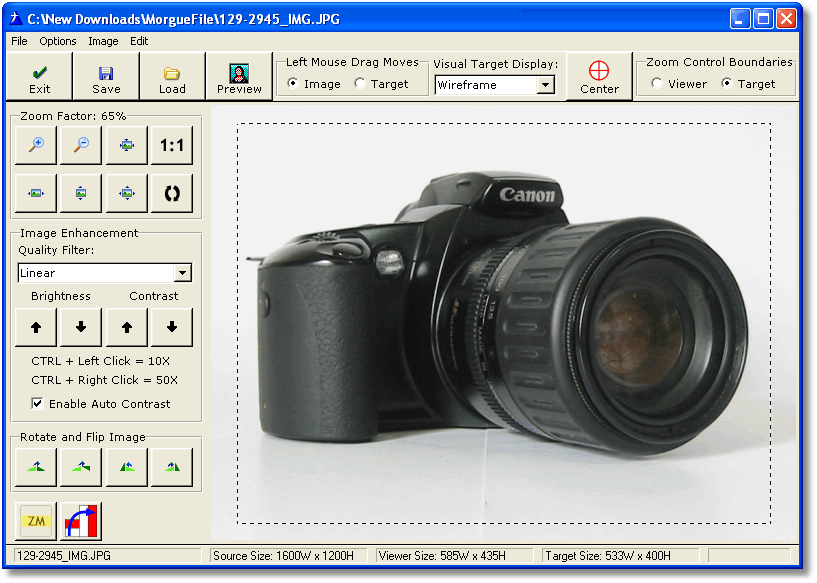Image resolution: width=817 pixels, height=583 pixels.
Task: Save the image using the floppy disk button
Action: pos(106,76)
